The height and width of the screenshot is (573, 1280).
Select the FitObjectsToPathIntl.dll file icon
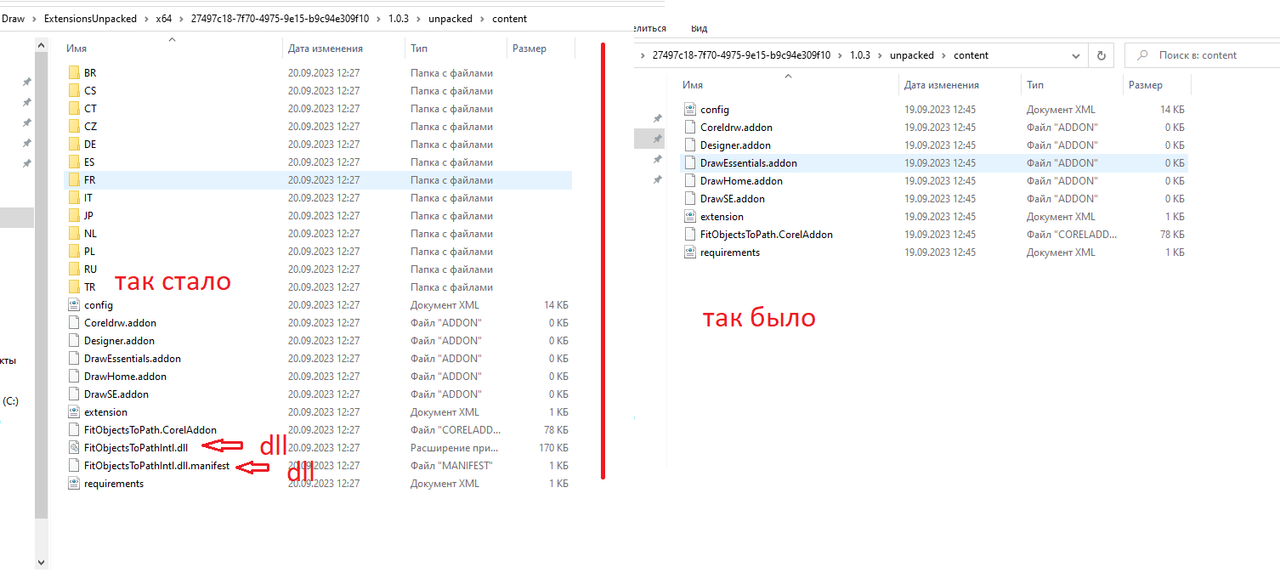pos(74,448)
